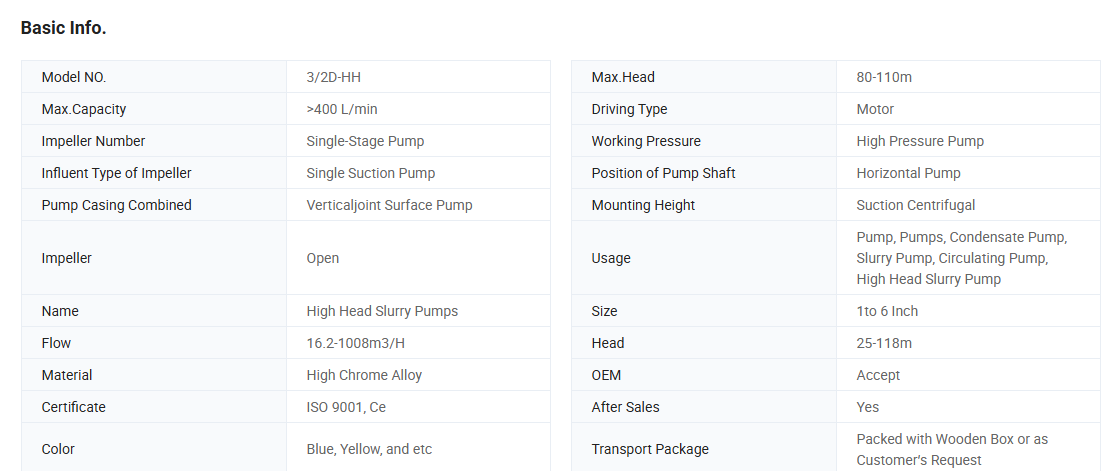This screenshot has height=471, width=1106.
Task: Select the 1to 6 Inch size value
Action: [x=887, y=311]
